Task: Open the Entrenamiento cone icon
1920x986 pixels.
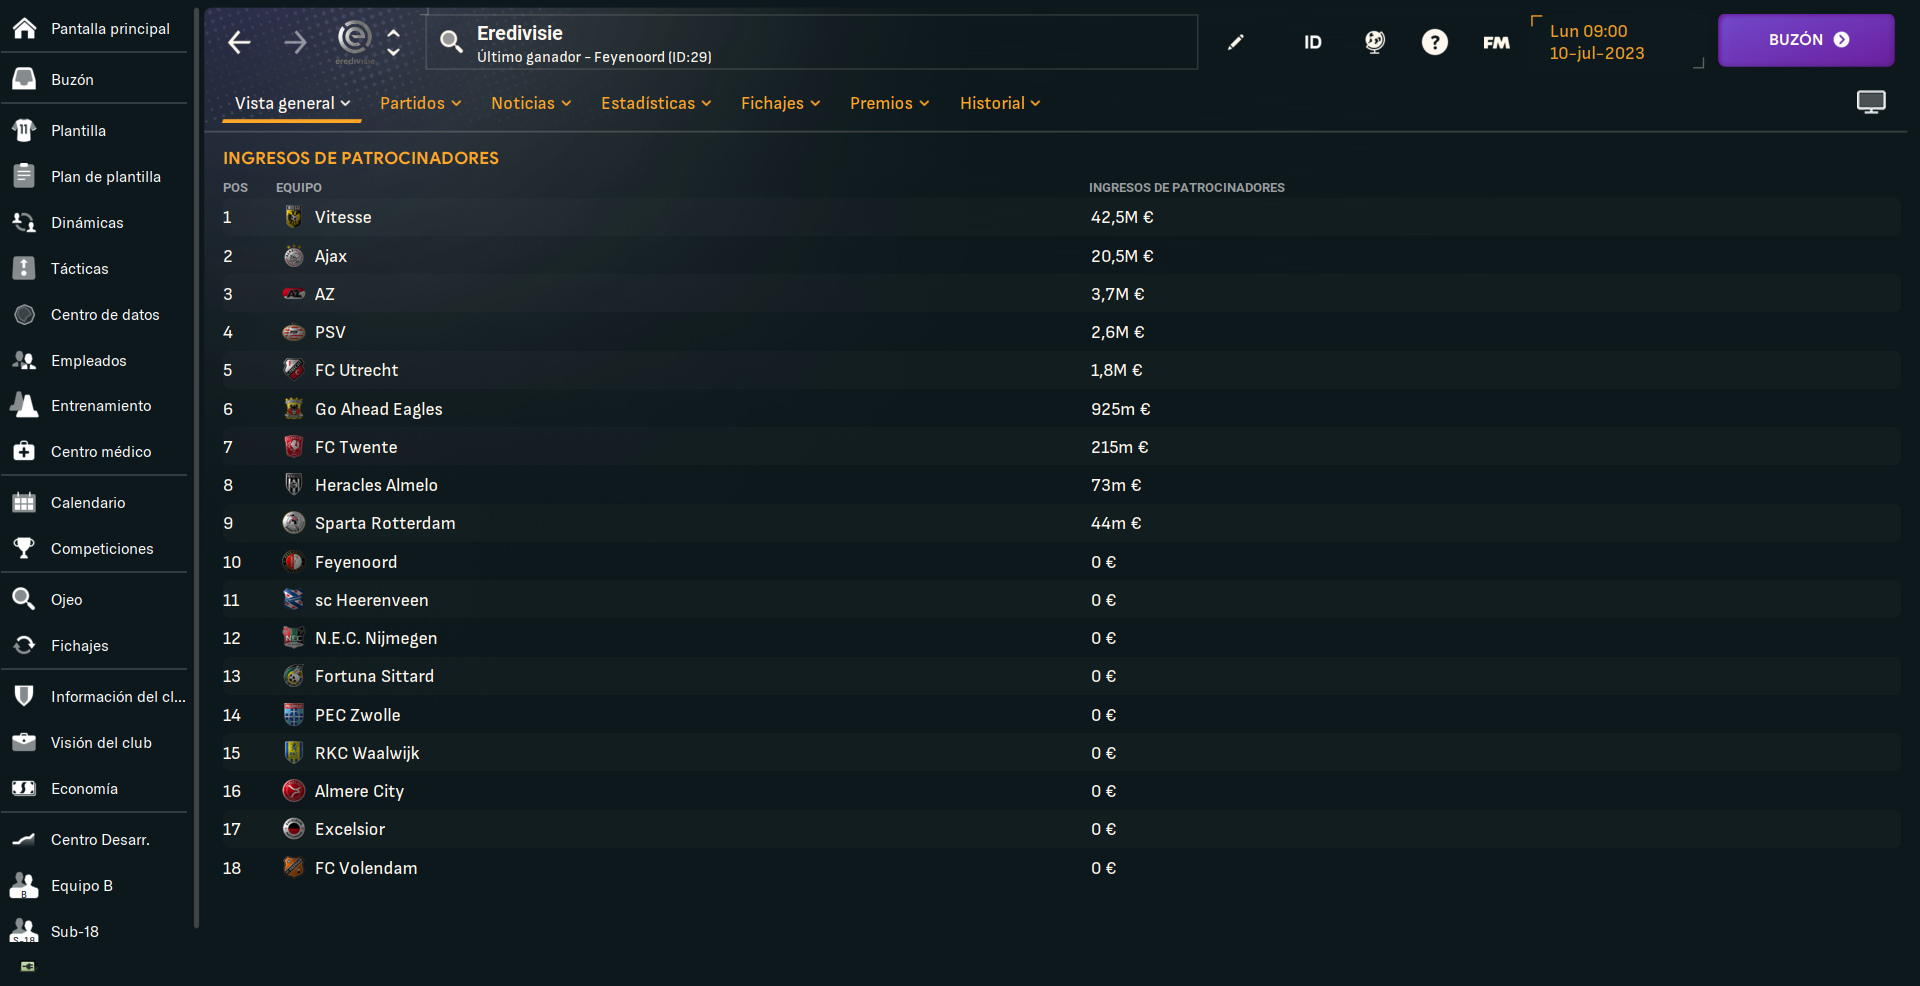Action: pos(24,405)
